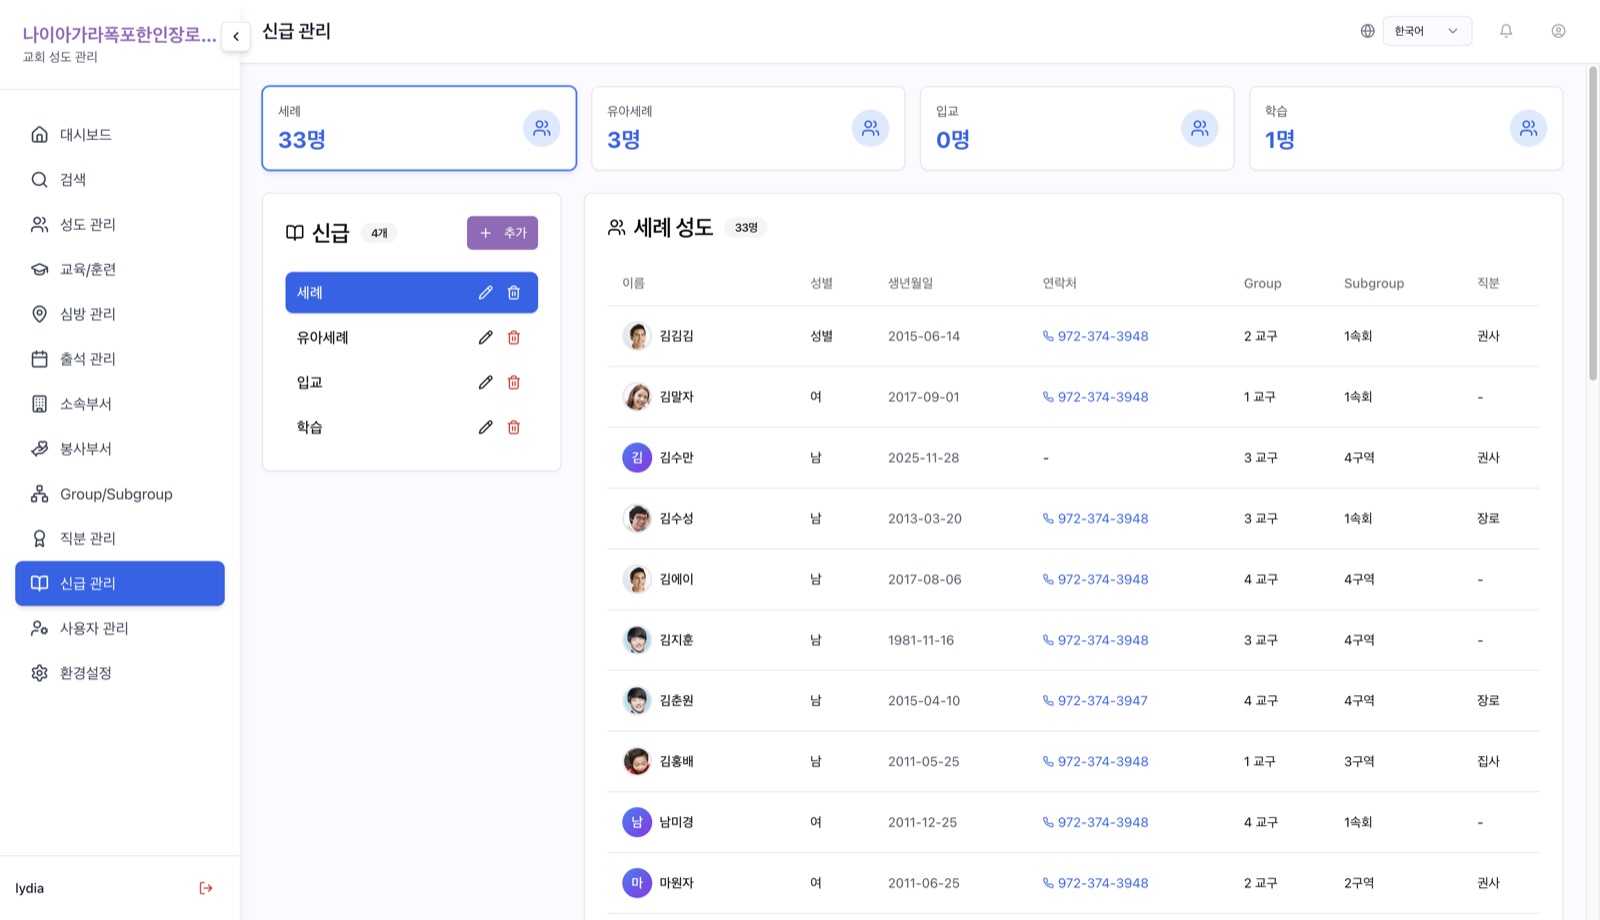The width and height of the screenshot is (1600, 920).
Task: Edit the 세례 entry with pencil icon
Action: [x=485, y=293]
